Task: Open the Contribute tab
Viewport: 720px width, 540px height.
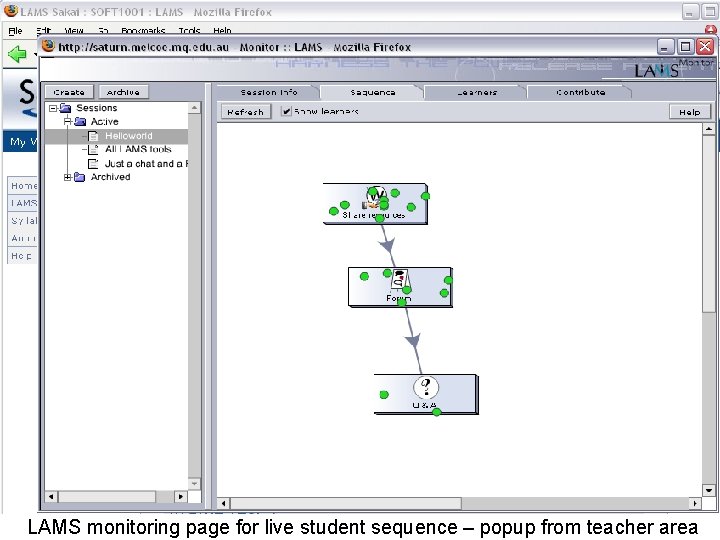Action: (x=580, y=92)
